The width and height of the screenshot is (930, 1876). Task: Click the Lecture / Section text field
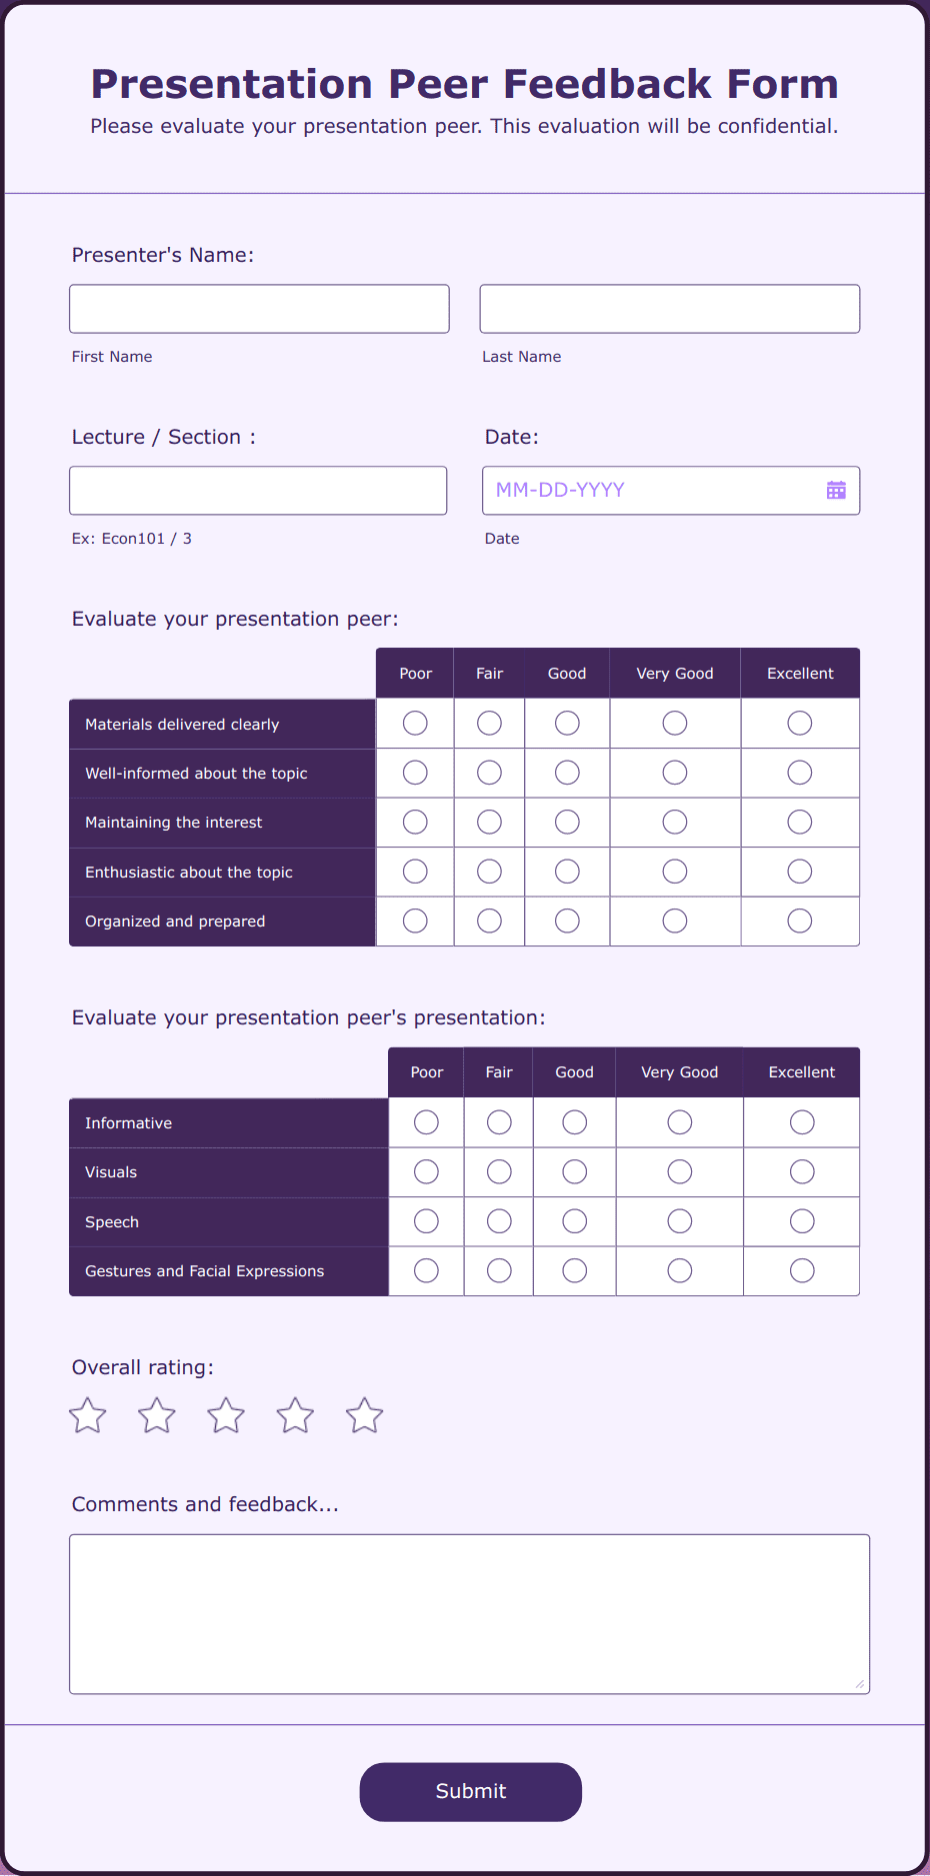tap(257, 490)
